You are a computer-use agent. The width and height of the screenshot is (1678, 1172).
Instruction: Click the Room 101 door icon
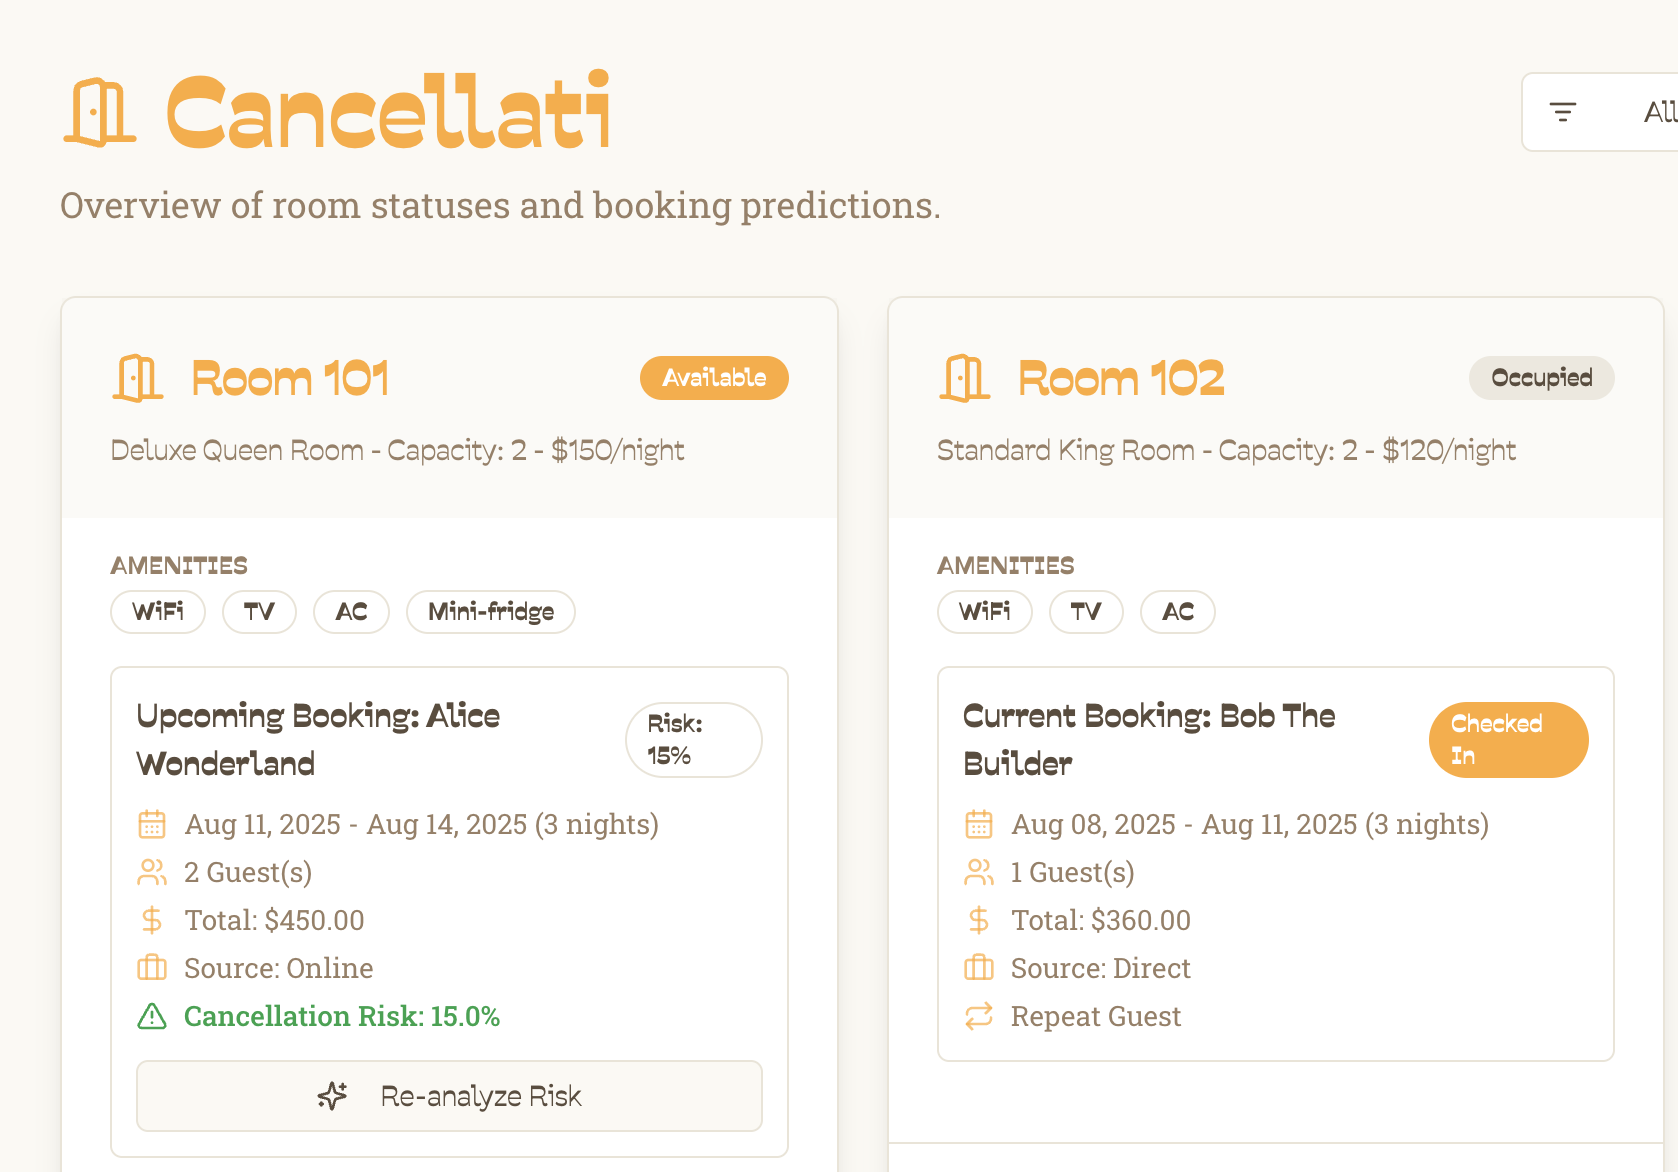(x=138, y=378)
